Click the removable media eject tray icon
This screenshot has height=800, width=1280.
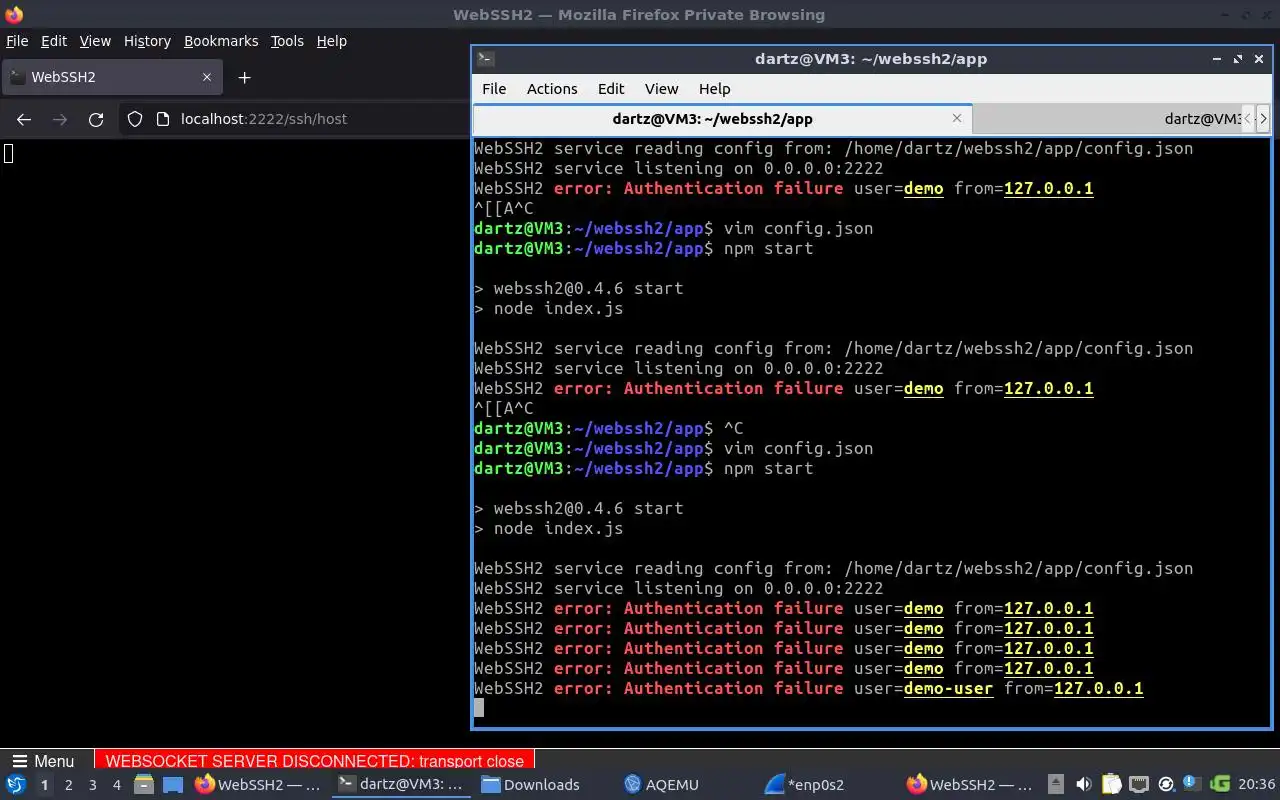click(x=1057, y=785)
